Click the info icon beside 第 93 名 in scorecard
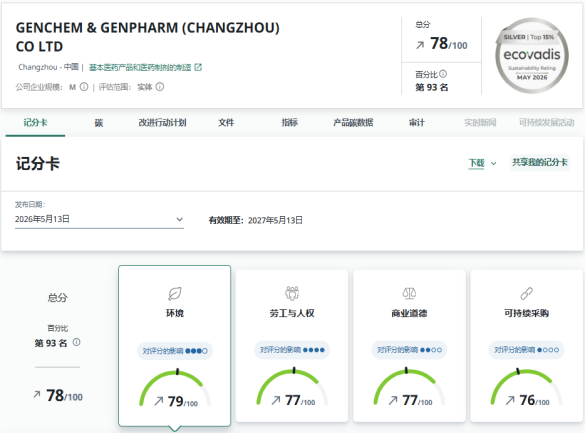 [x=76, y=342]
